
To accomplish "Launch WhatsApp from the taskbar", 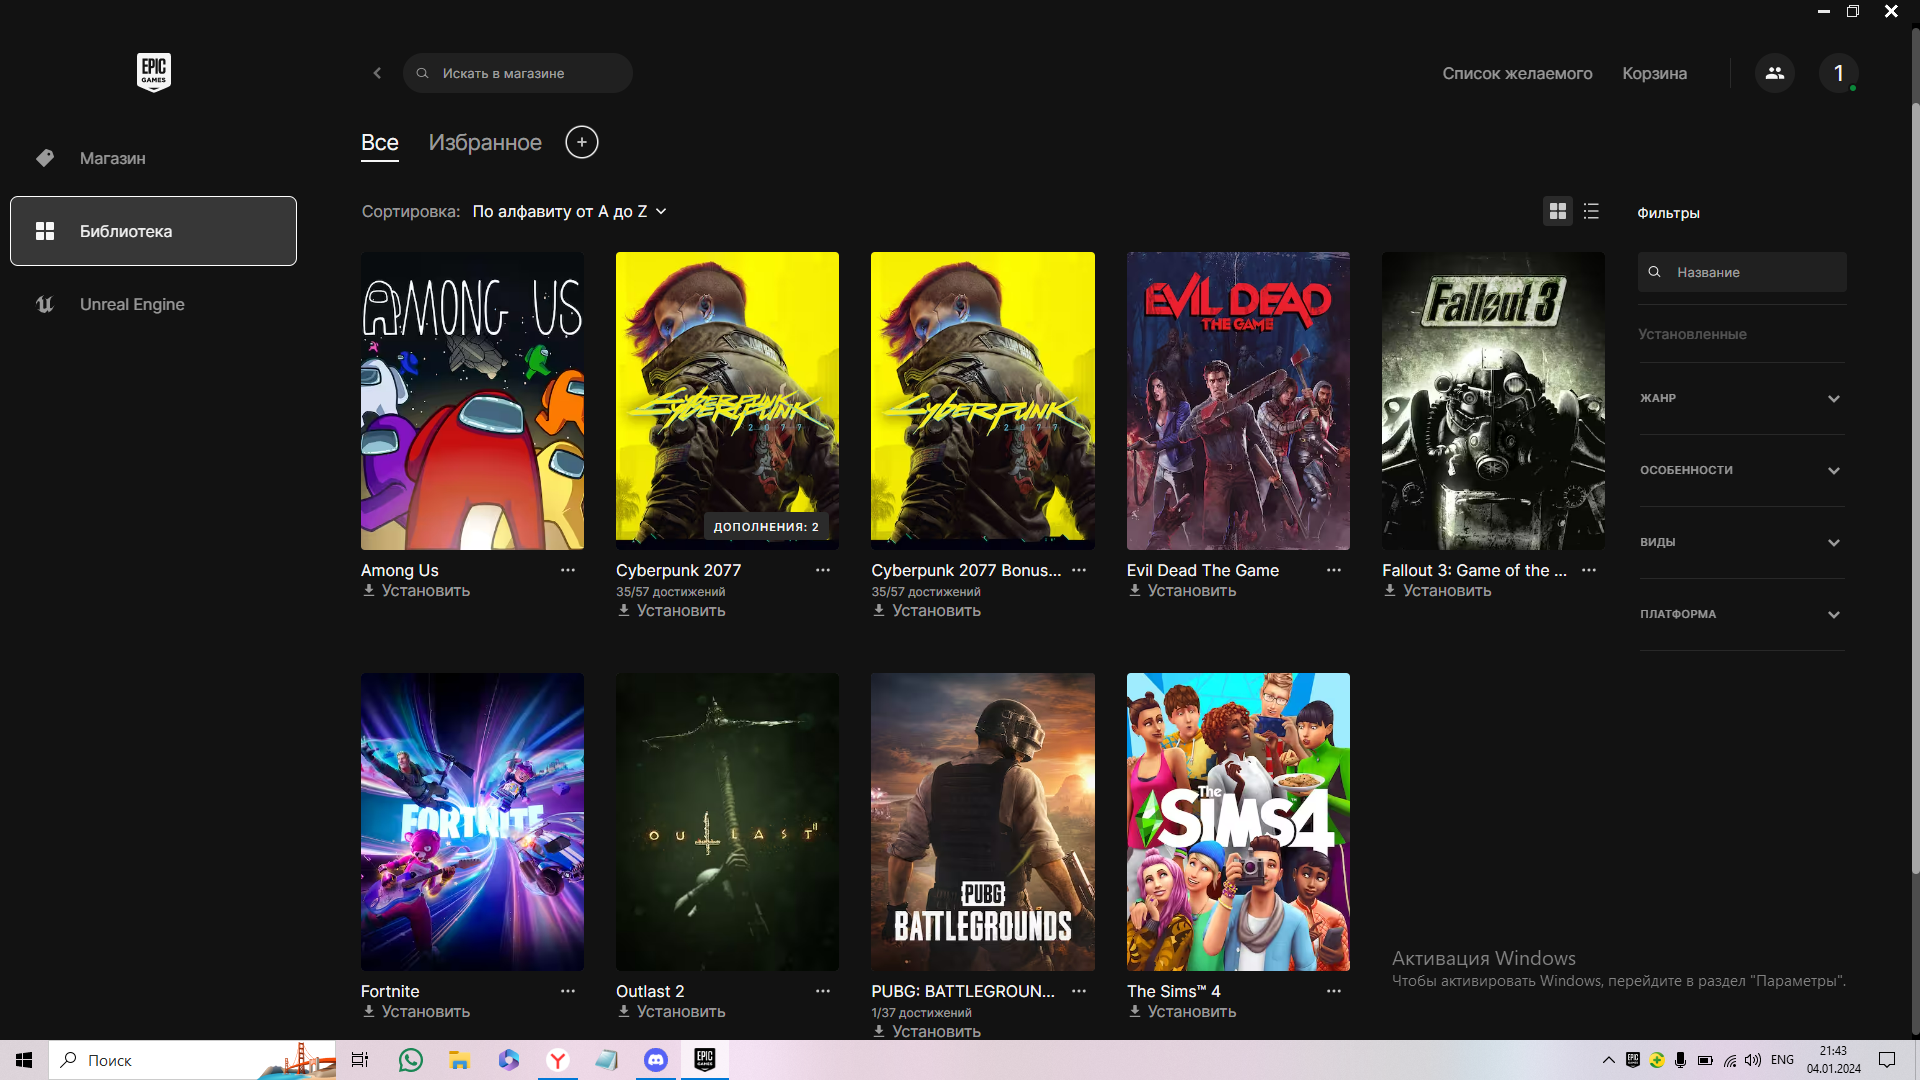I will (410, 1060).
